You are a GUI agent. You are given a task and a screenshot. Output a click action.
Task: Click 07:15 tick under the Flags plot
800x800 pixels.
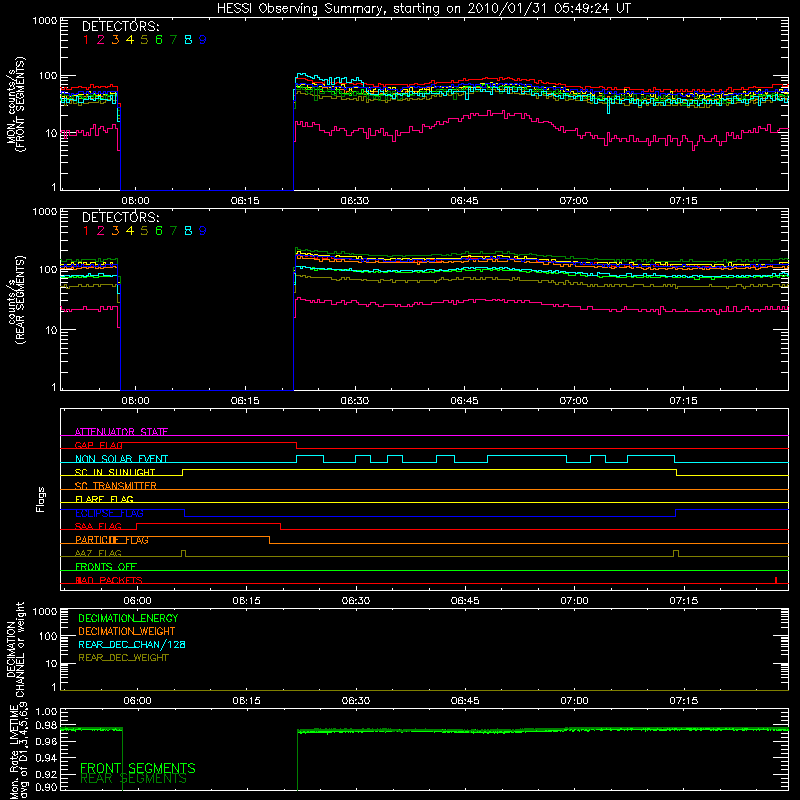point(684,601)
